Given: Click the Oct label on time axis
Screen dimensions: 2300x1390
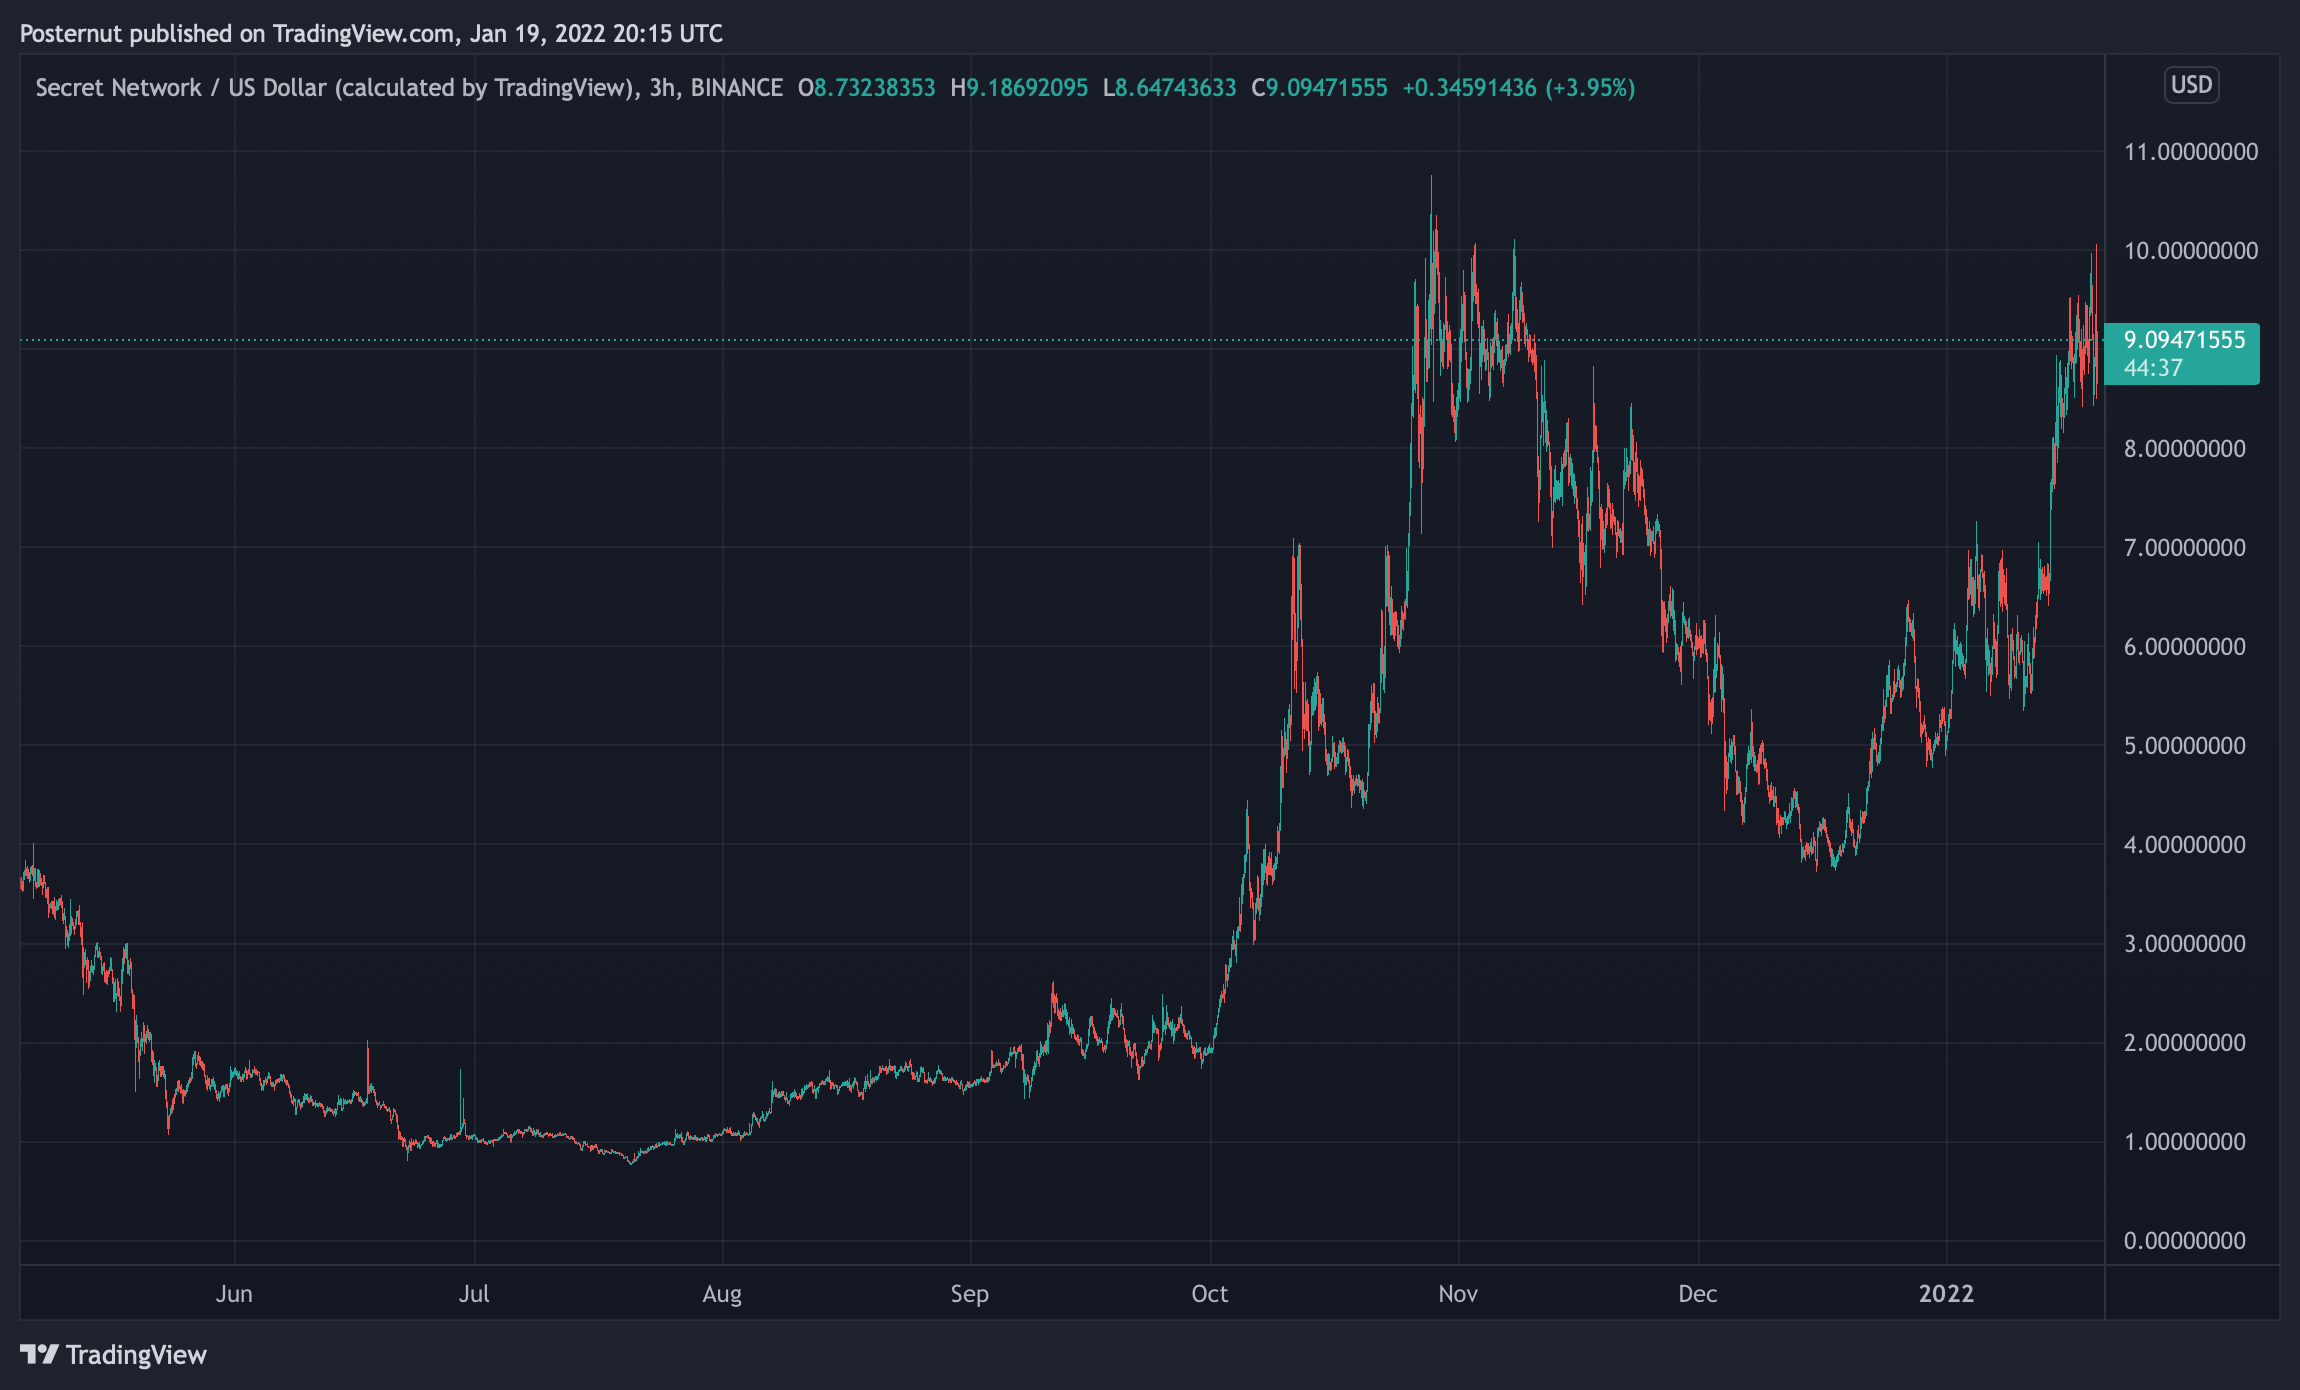Looking at the screenshot, I should 1209,1293.
